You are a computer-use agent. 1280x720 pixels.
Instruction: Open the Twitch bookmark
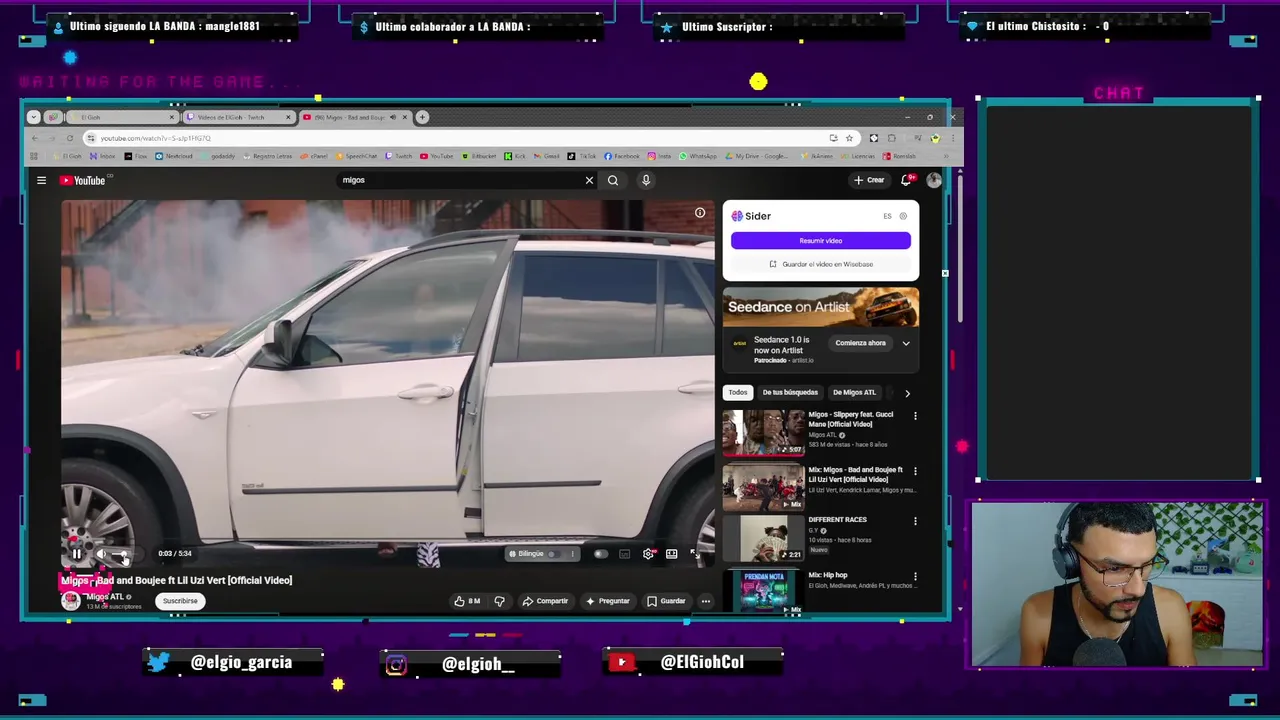click(399, 156)
